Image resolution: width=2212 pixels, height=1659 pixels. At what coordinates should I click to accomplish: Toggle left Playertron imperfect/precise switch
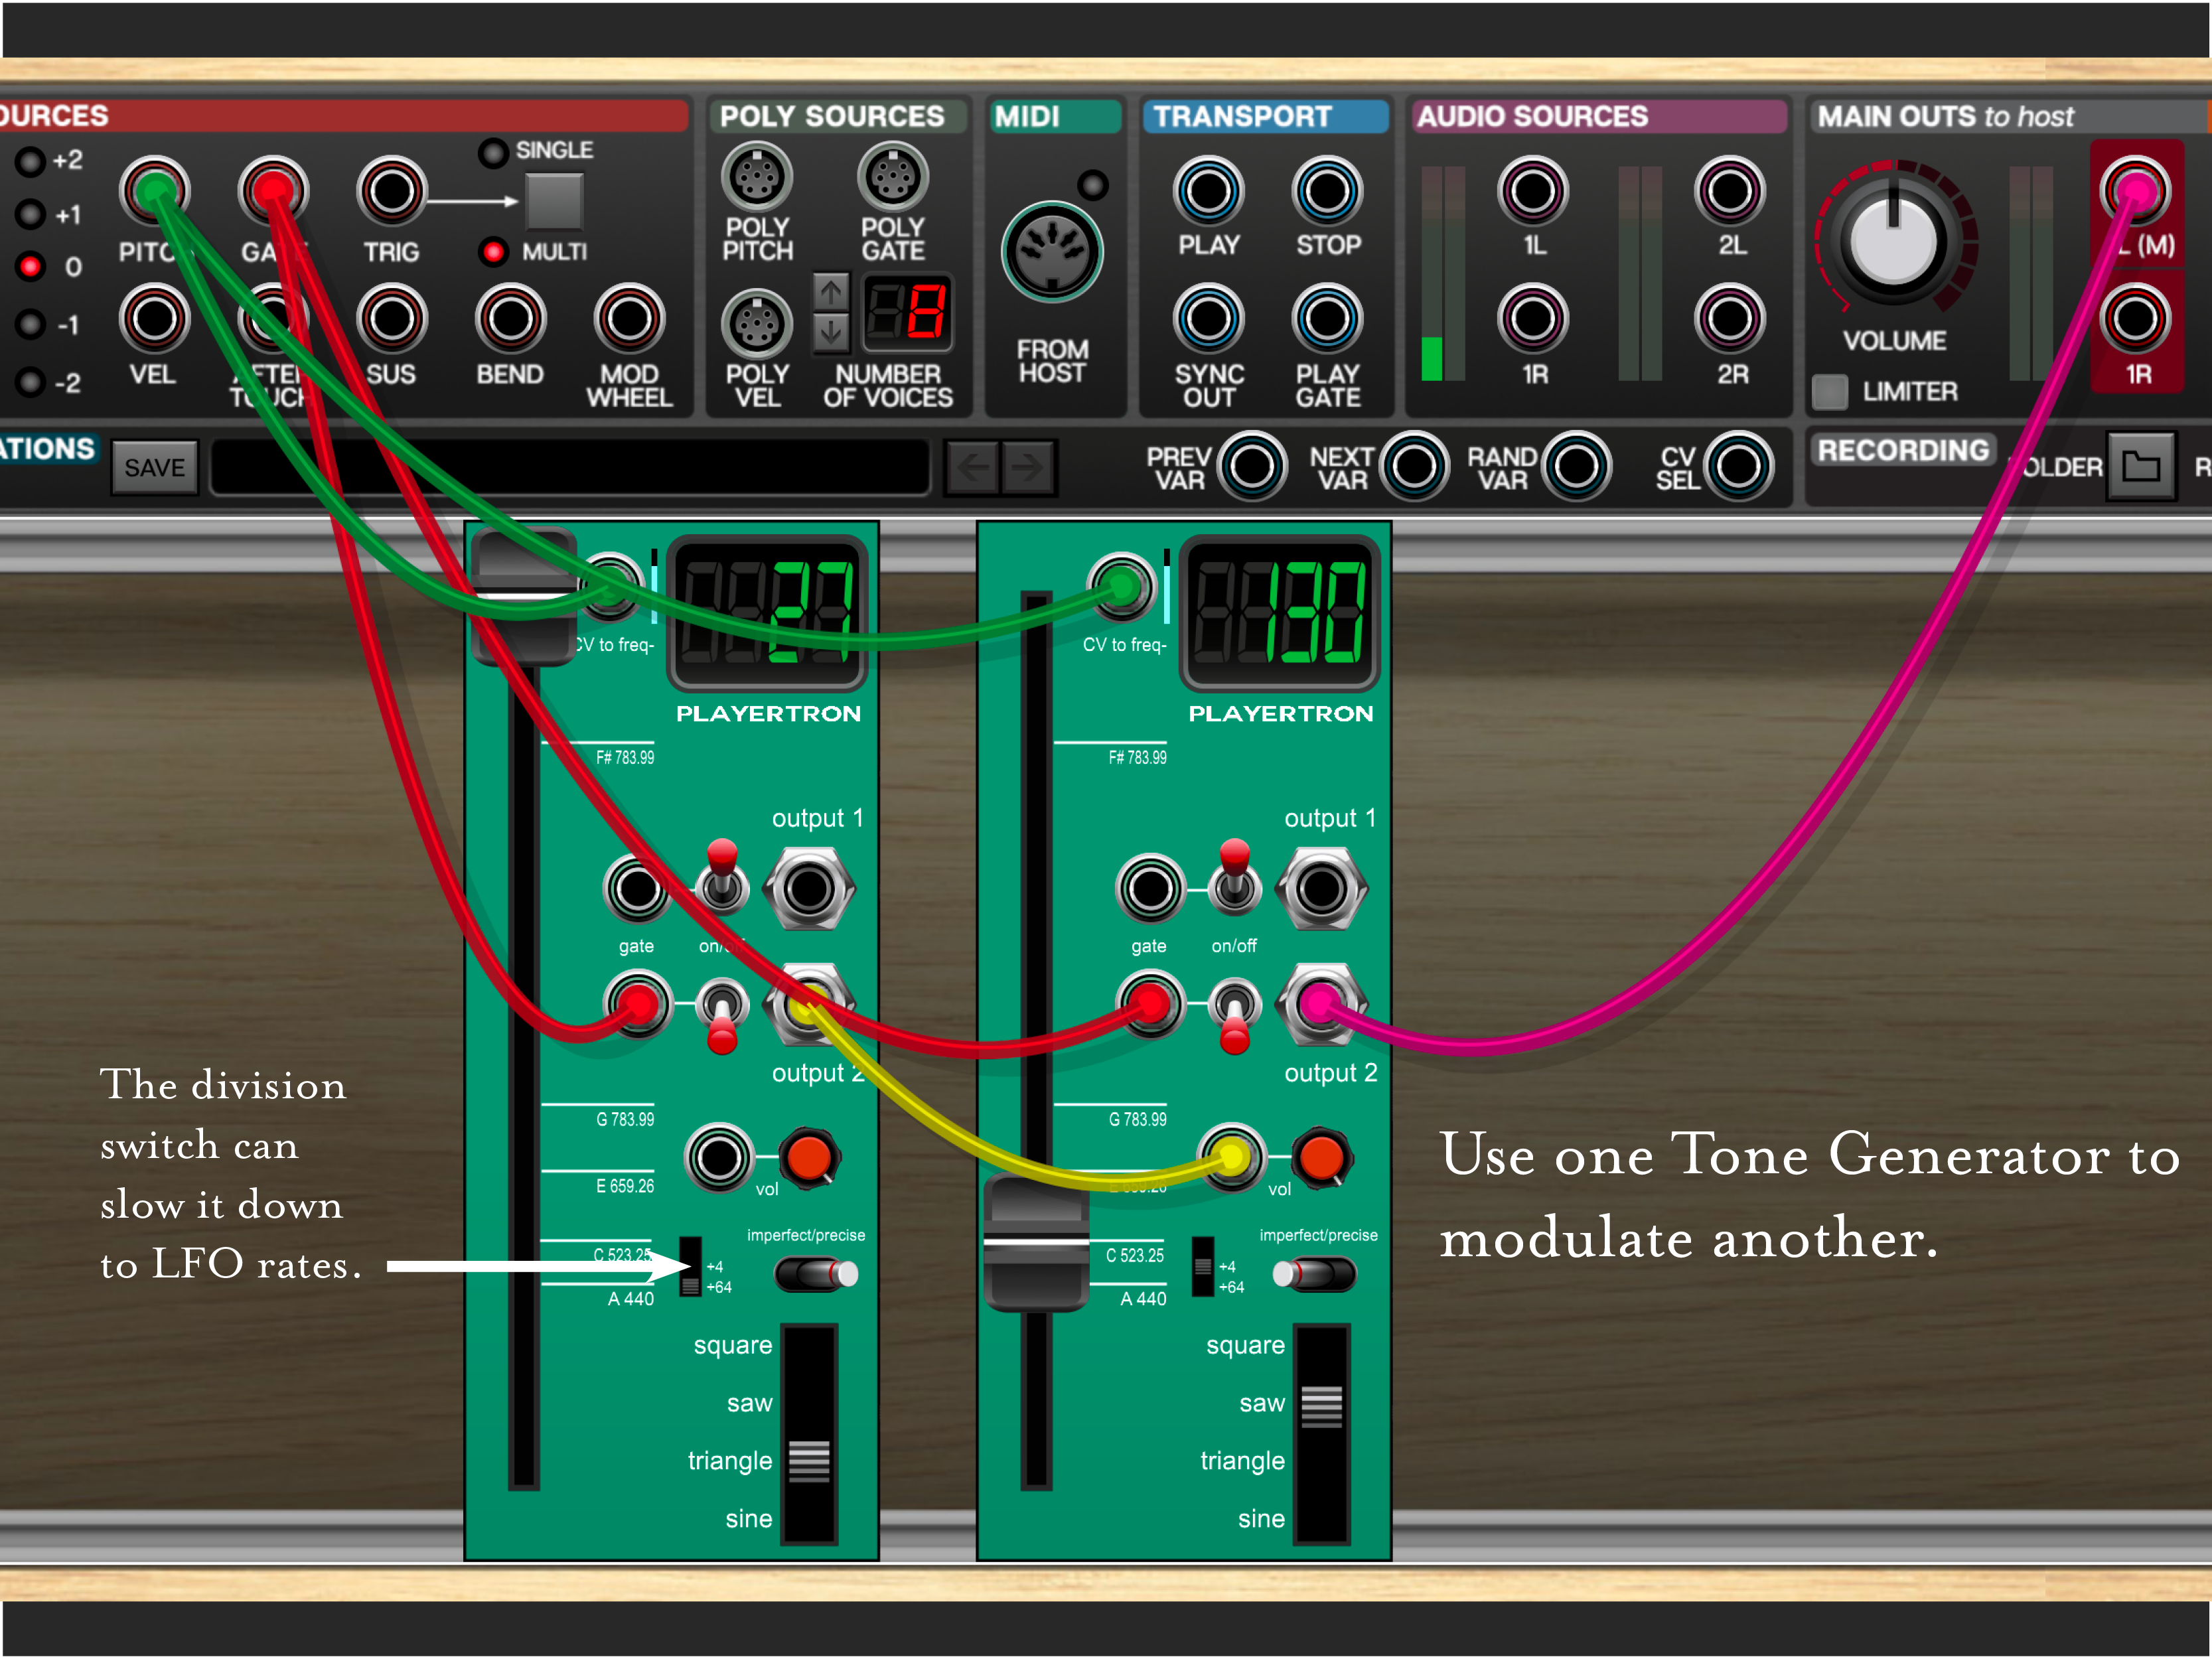tap(816, 1274)
